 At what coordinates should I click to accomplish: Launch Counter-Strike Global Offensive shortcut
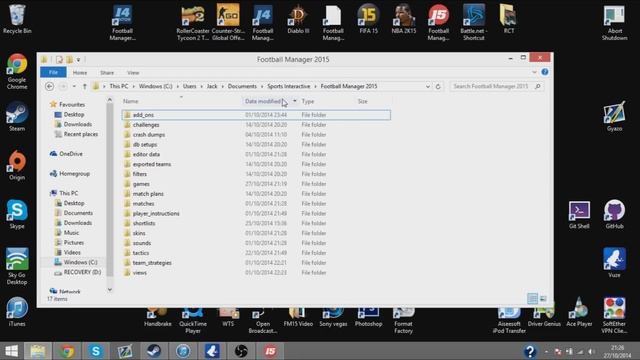pos(228,22)
